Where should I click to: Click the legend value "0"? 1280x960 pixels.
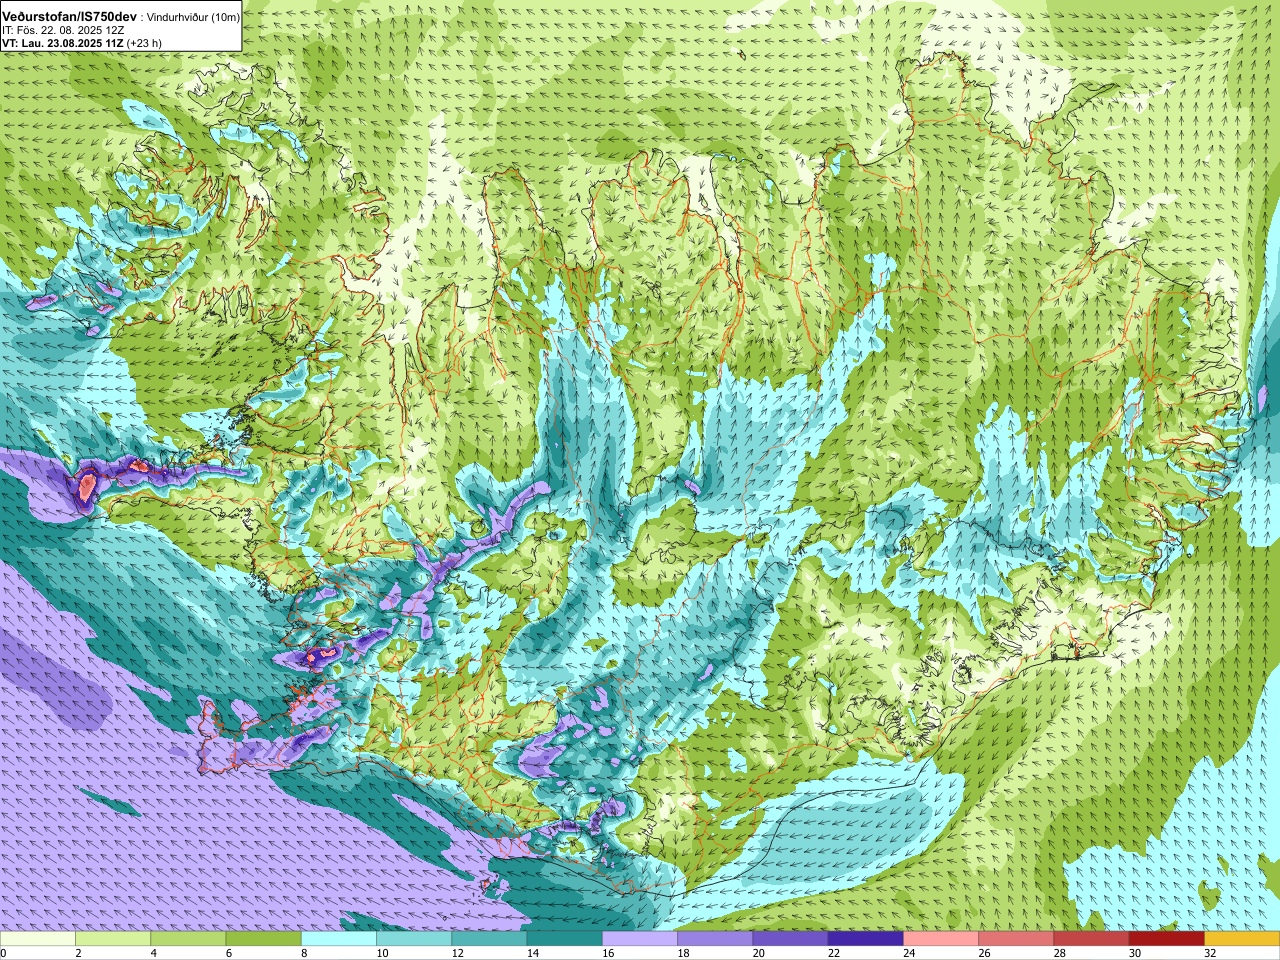[3, 953]
